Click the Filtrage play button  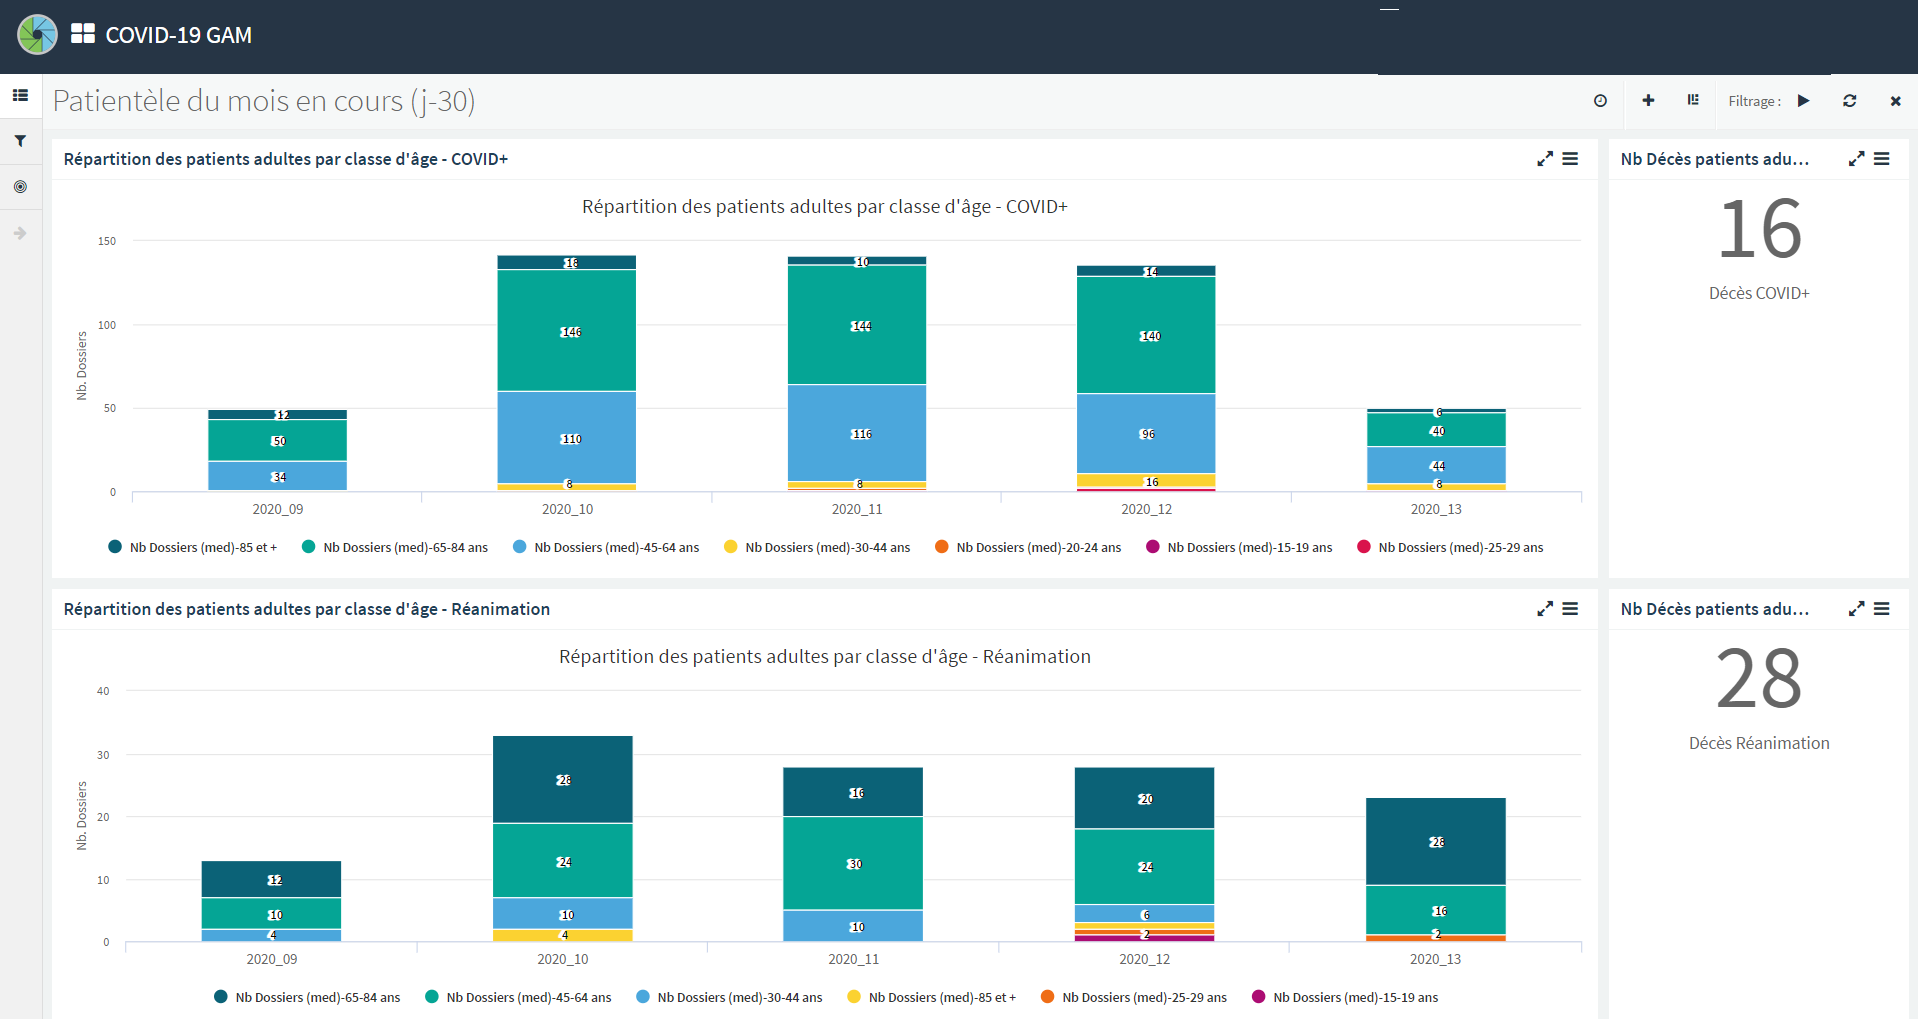point(1803,101)
